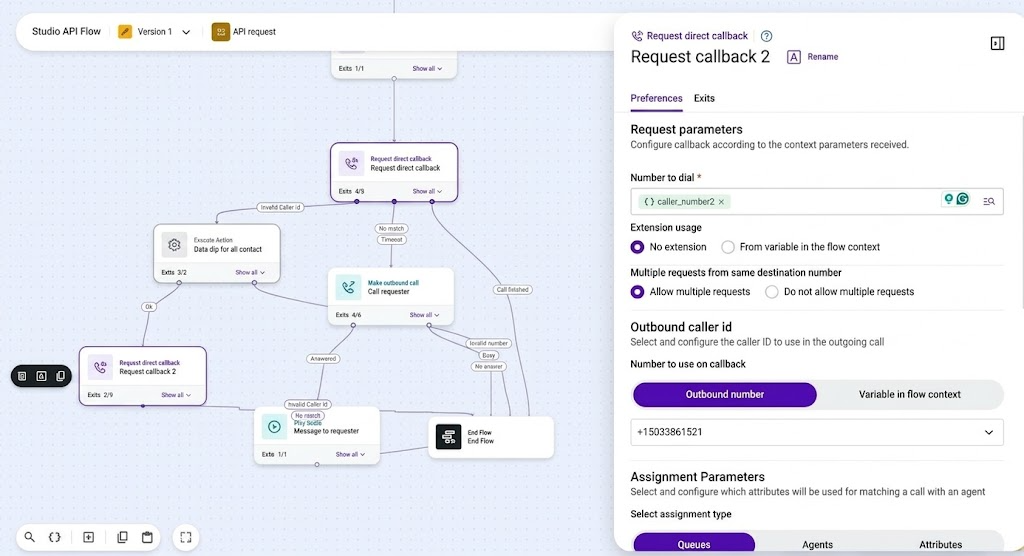Click the Invalid number exit label
This screenshot has width=1024, height=556.
pos(488,343)
